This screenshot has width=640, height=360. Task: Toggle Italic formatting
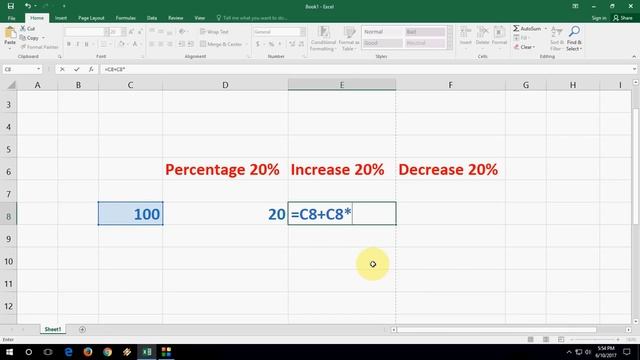(x=78, y=44)
